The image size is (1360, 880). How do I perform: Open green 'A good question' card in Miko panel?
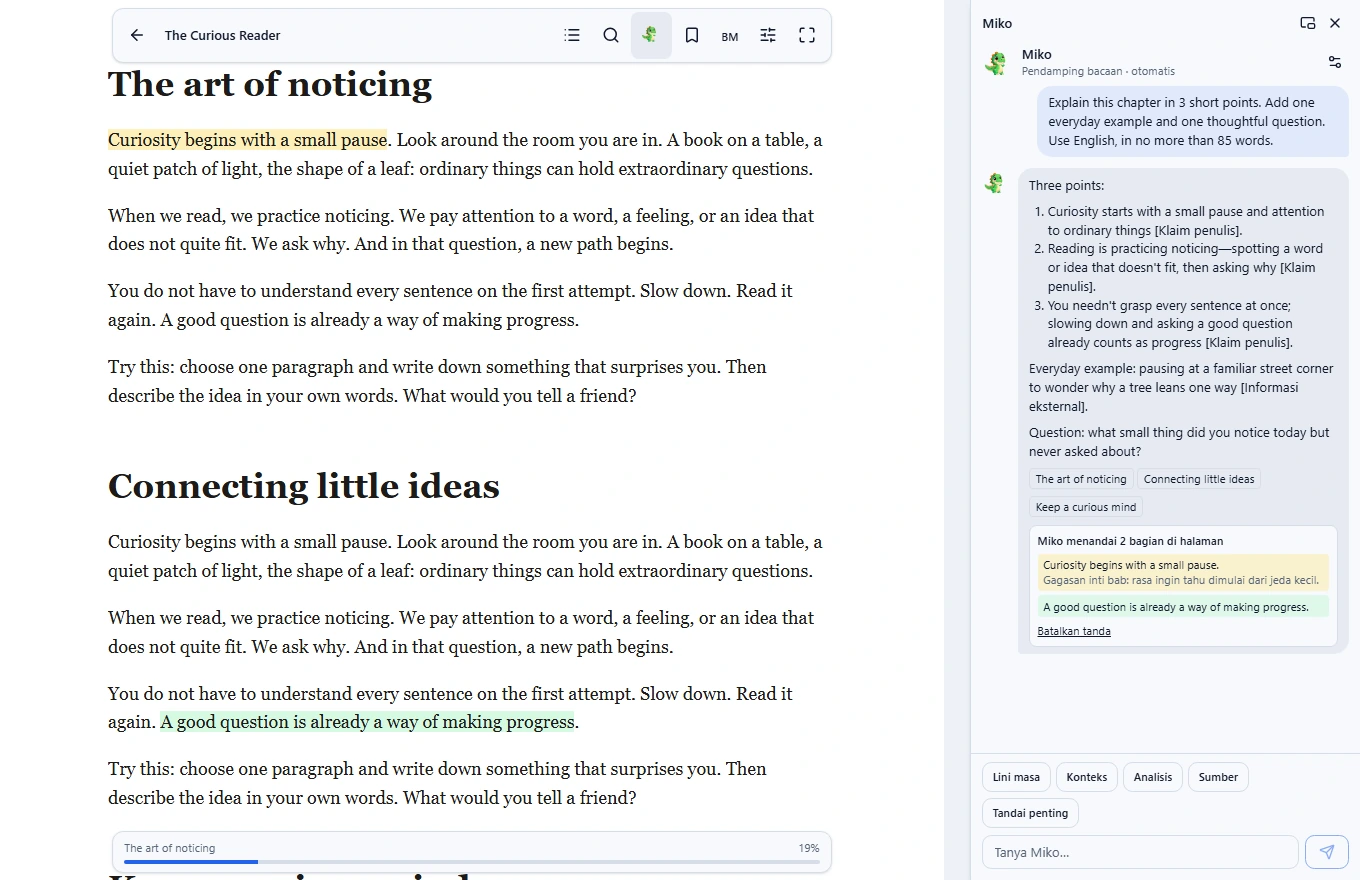pyautogui.click(x=1183, y=607)
